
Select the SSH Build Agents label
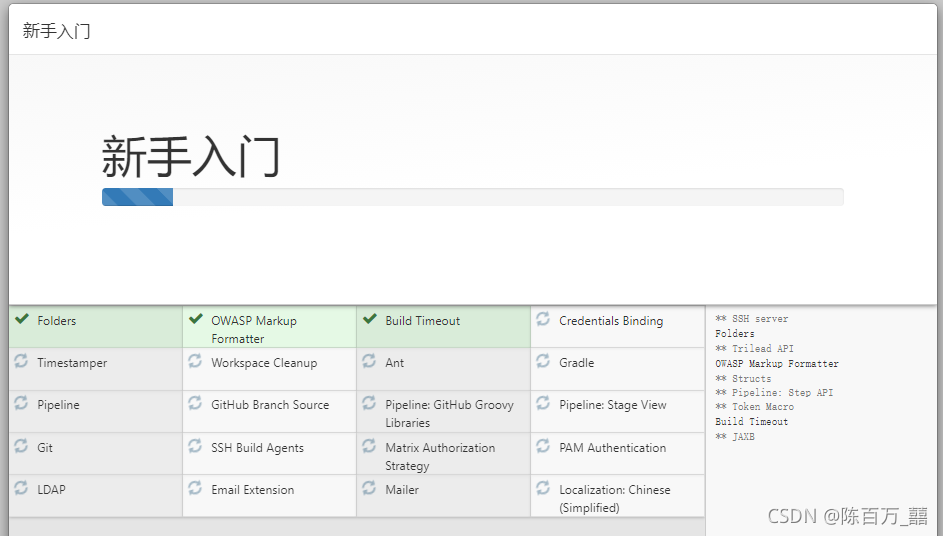pos(257,448)
